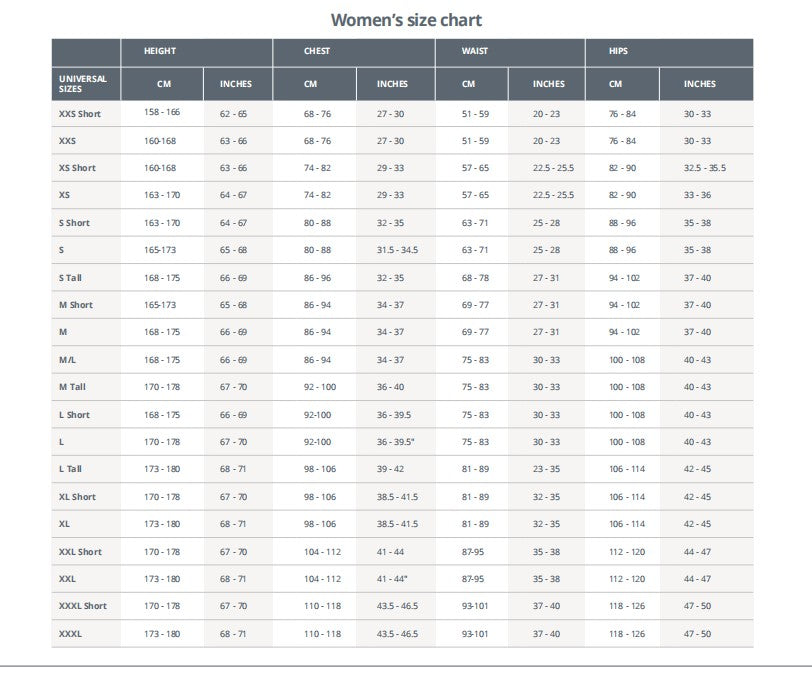Click the UNIVERSAL SIZES header cell
This screenshot has height=678, width=812.
83,83
